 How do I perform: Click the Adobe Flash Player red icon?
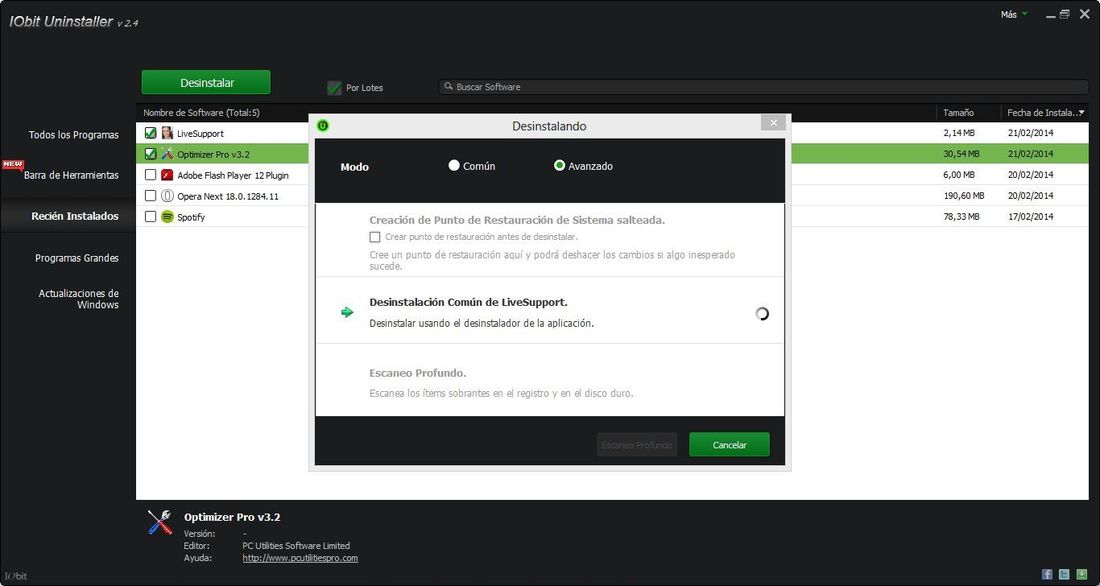(x=167, y=175)
